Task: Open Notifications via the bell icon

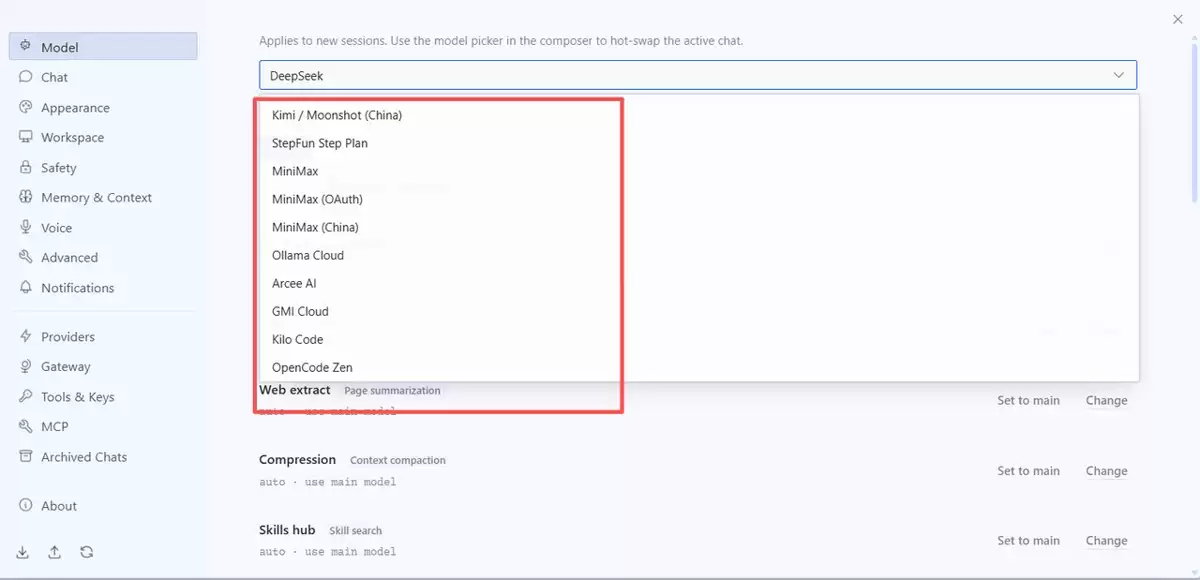Action: click(x=26, y=287)
